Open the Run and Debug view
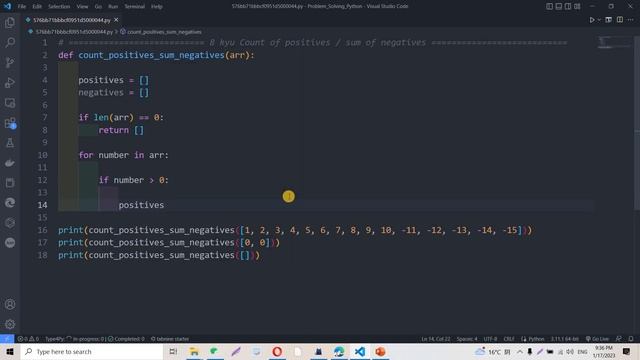The height and width of the screenshot is (360, 640). [10, 82]
